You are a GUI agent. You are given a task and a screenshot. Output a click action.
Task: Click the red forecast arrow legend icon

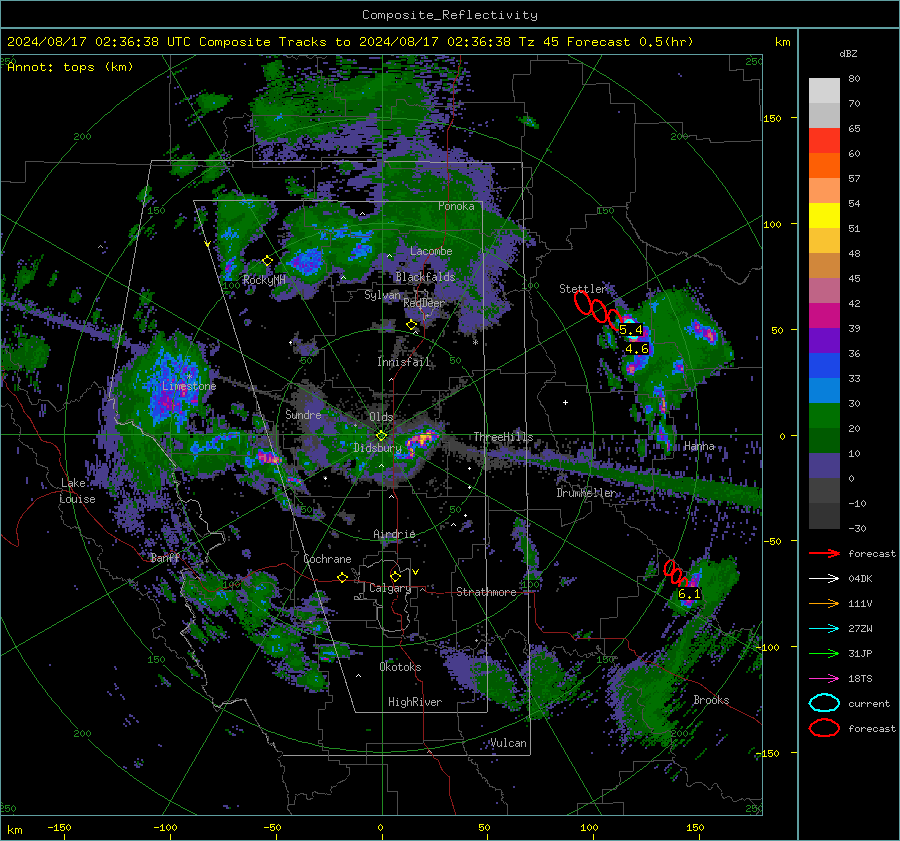pyautogui.click(x=824, y=553)
